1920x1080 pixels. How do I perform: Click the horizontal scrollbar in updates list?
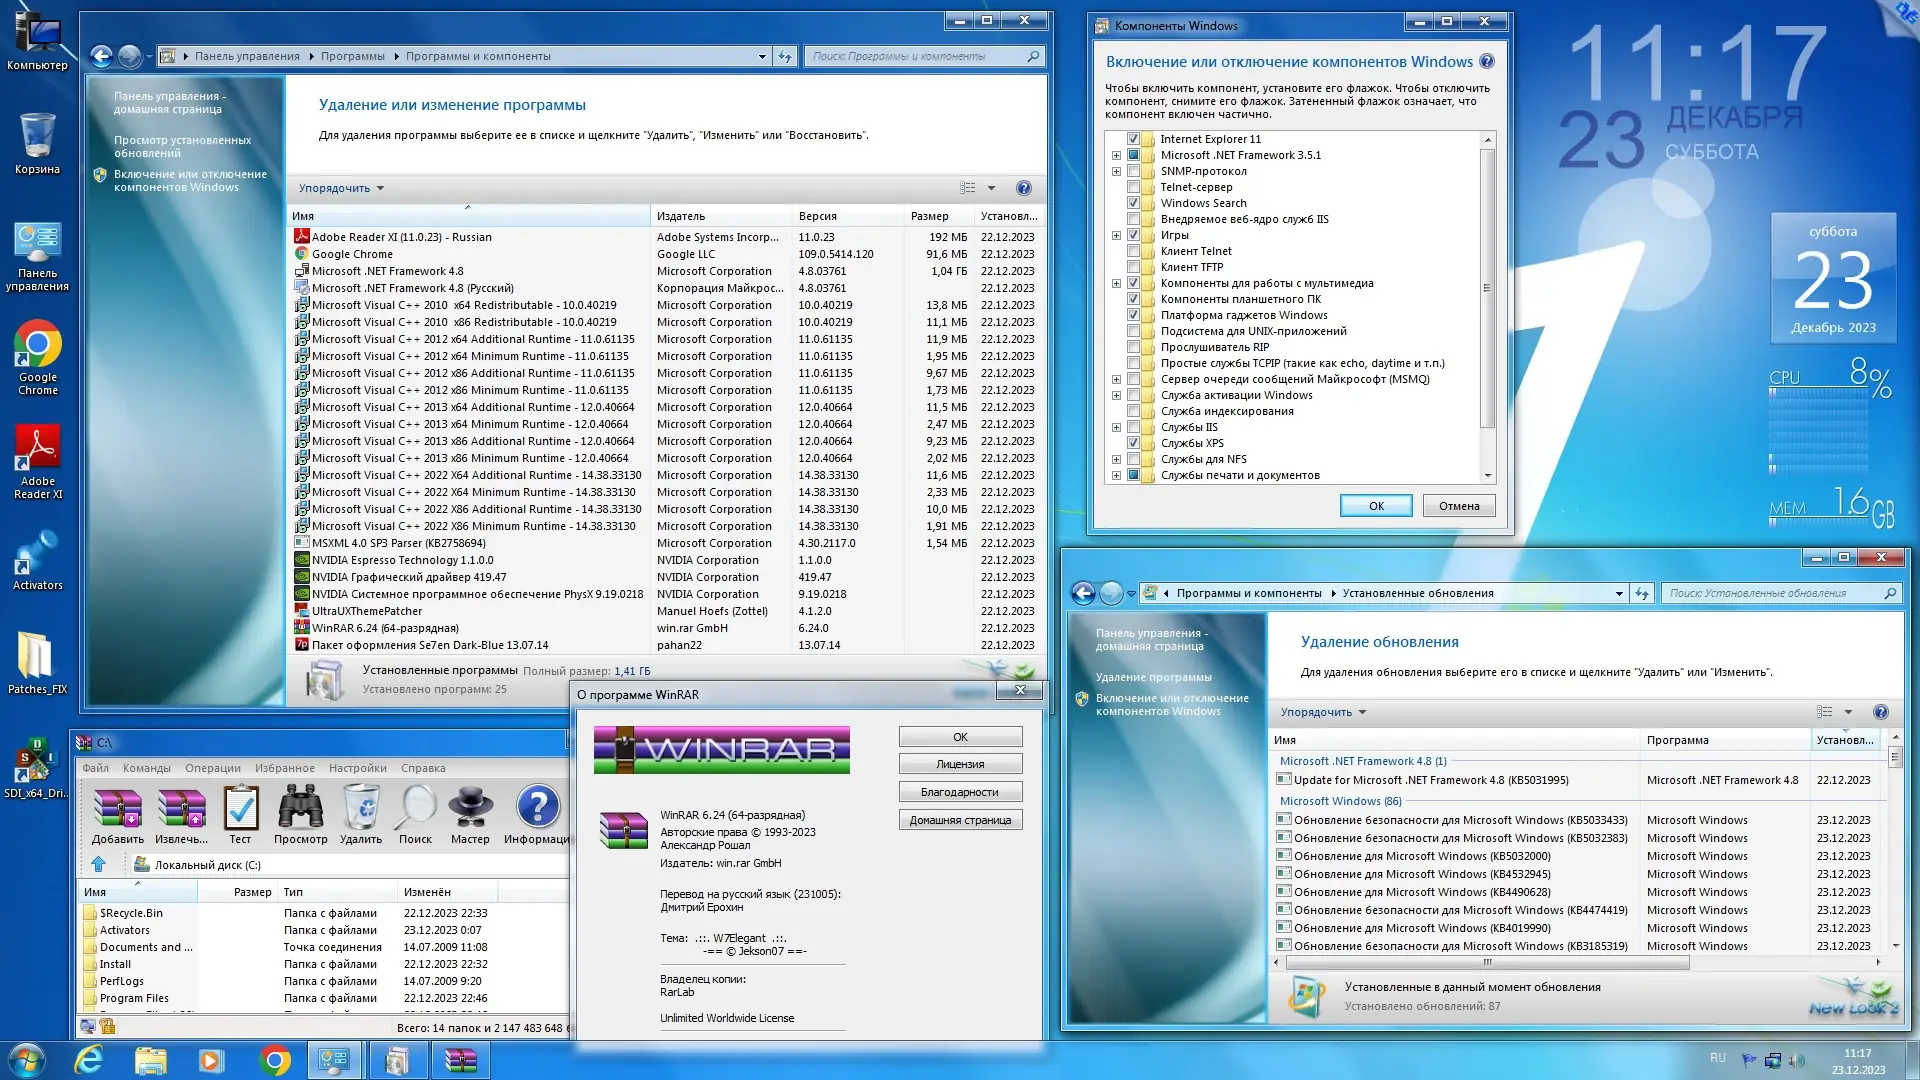1486,963
